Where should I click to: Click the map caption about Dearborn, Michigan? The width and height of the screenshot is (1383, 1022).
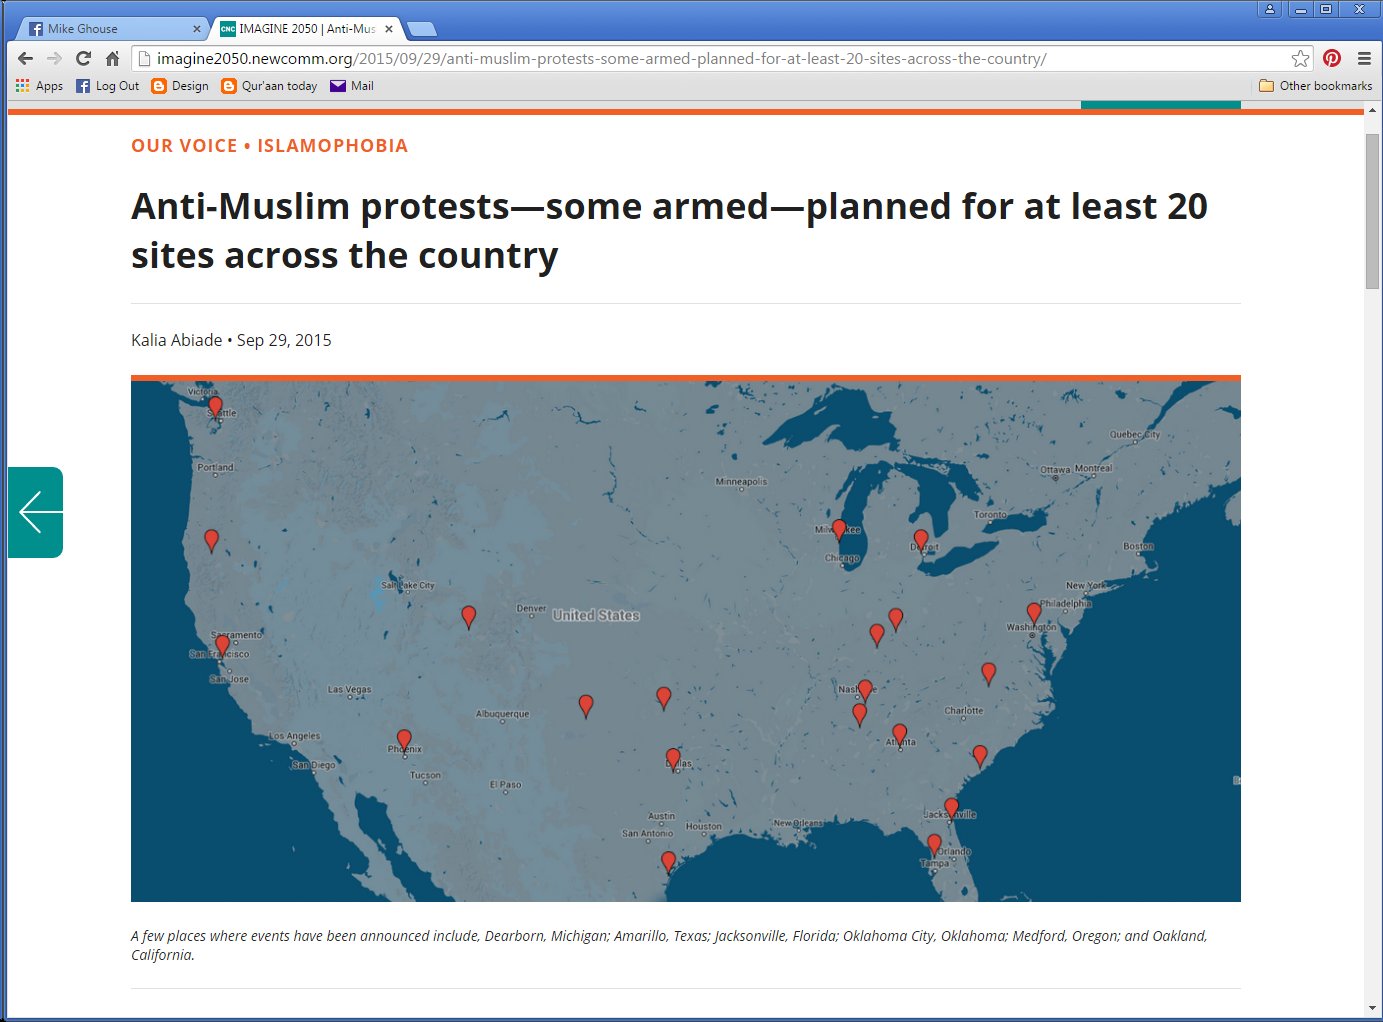(669, 945)
